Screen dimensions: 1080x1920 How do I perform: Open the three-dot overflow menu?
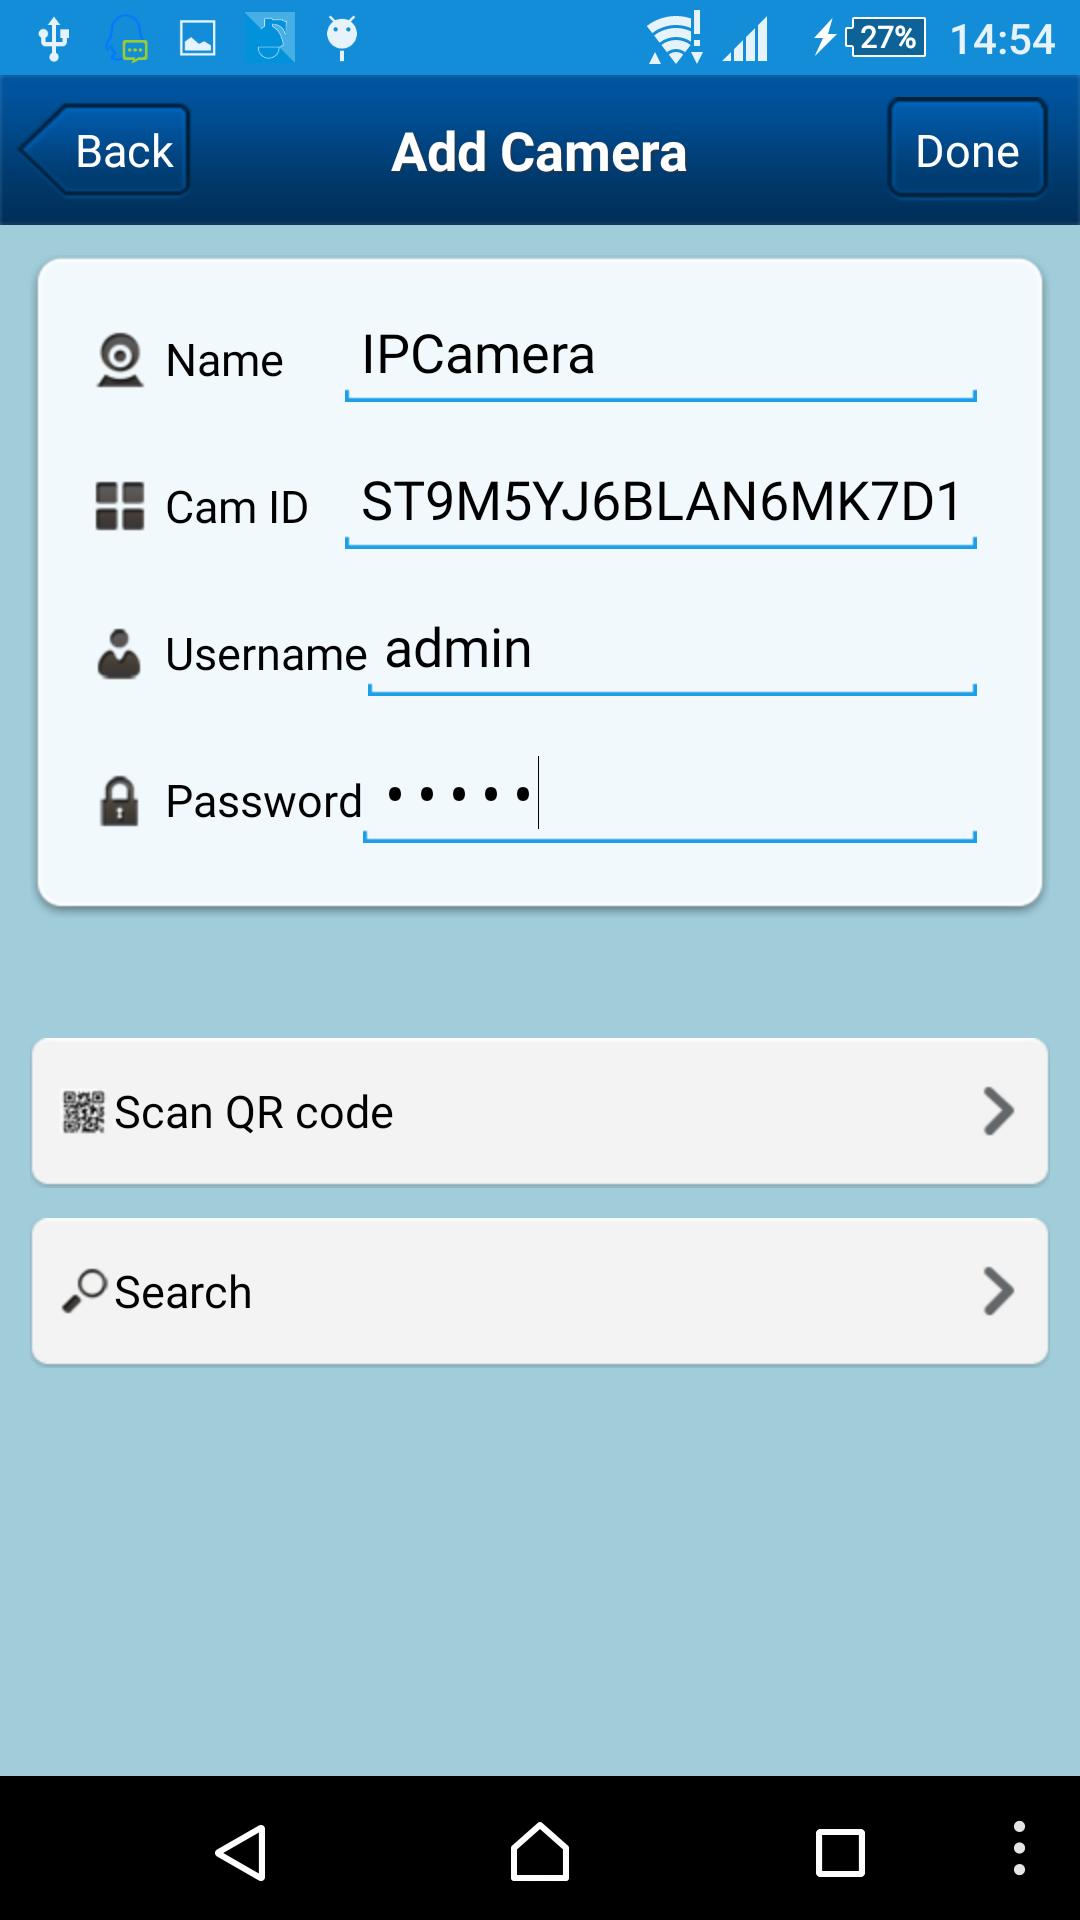click(x=1019, y=1848)
